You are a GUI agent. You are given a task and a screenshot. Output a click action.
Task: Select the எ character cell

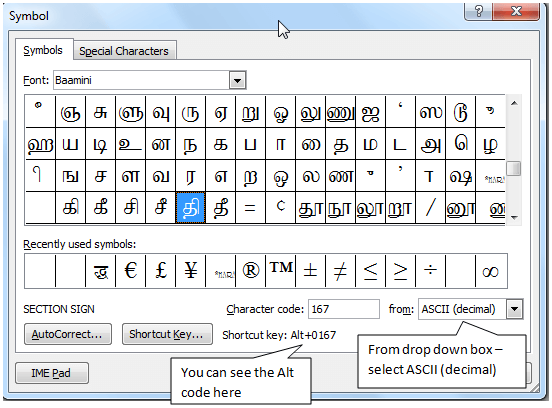coord(220,176)
